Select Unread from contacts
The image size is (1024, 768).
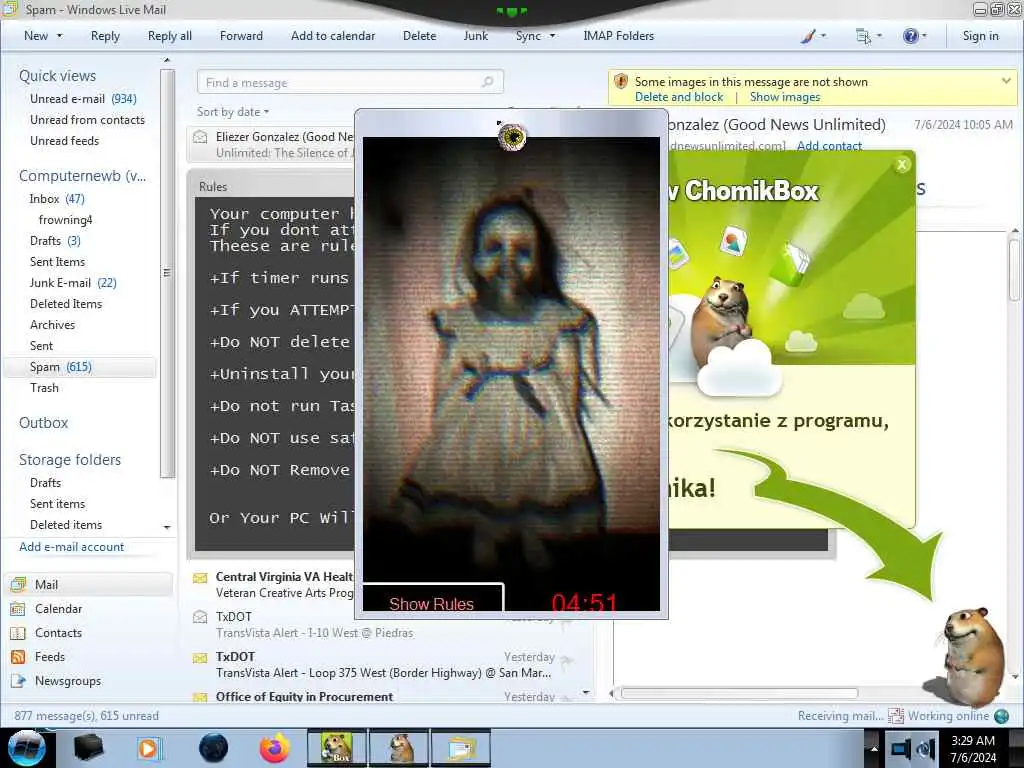[87, 120]
